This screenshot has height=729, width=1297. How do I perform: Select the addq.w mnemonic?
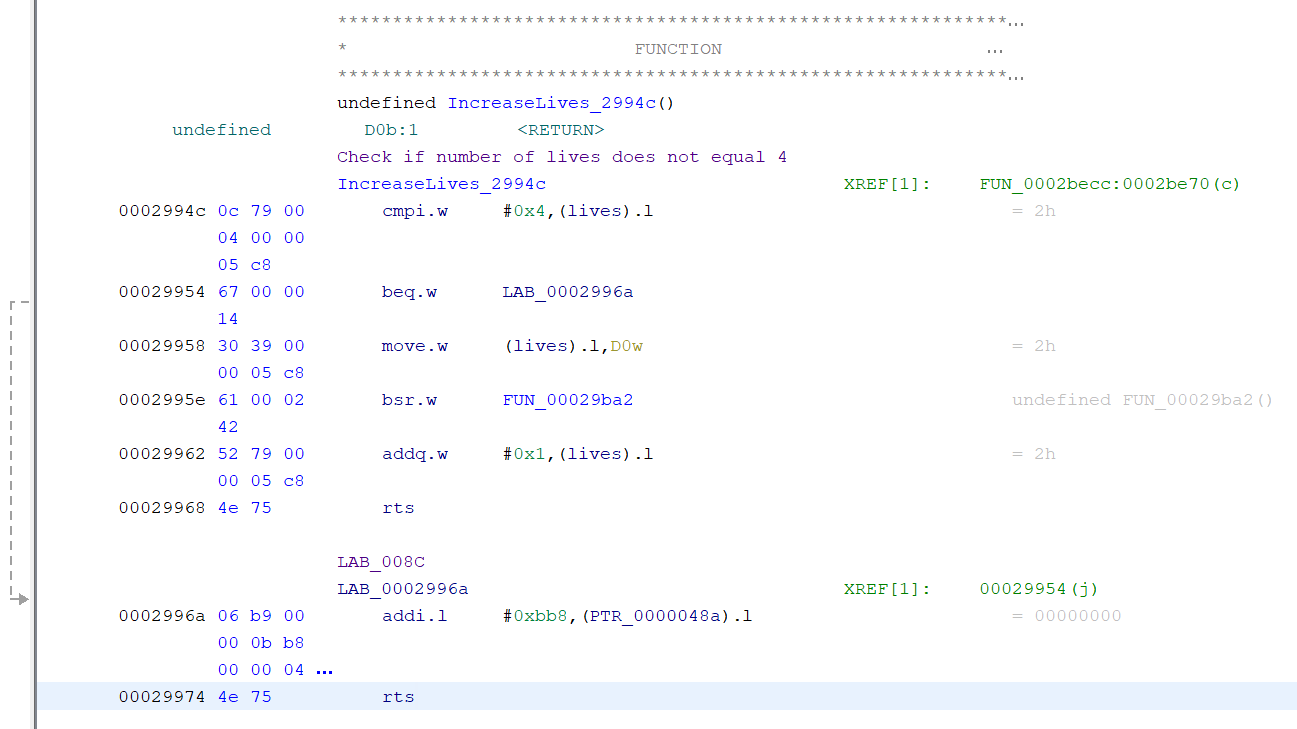coord(415,454)
